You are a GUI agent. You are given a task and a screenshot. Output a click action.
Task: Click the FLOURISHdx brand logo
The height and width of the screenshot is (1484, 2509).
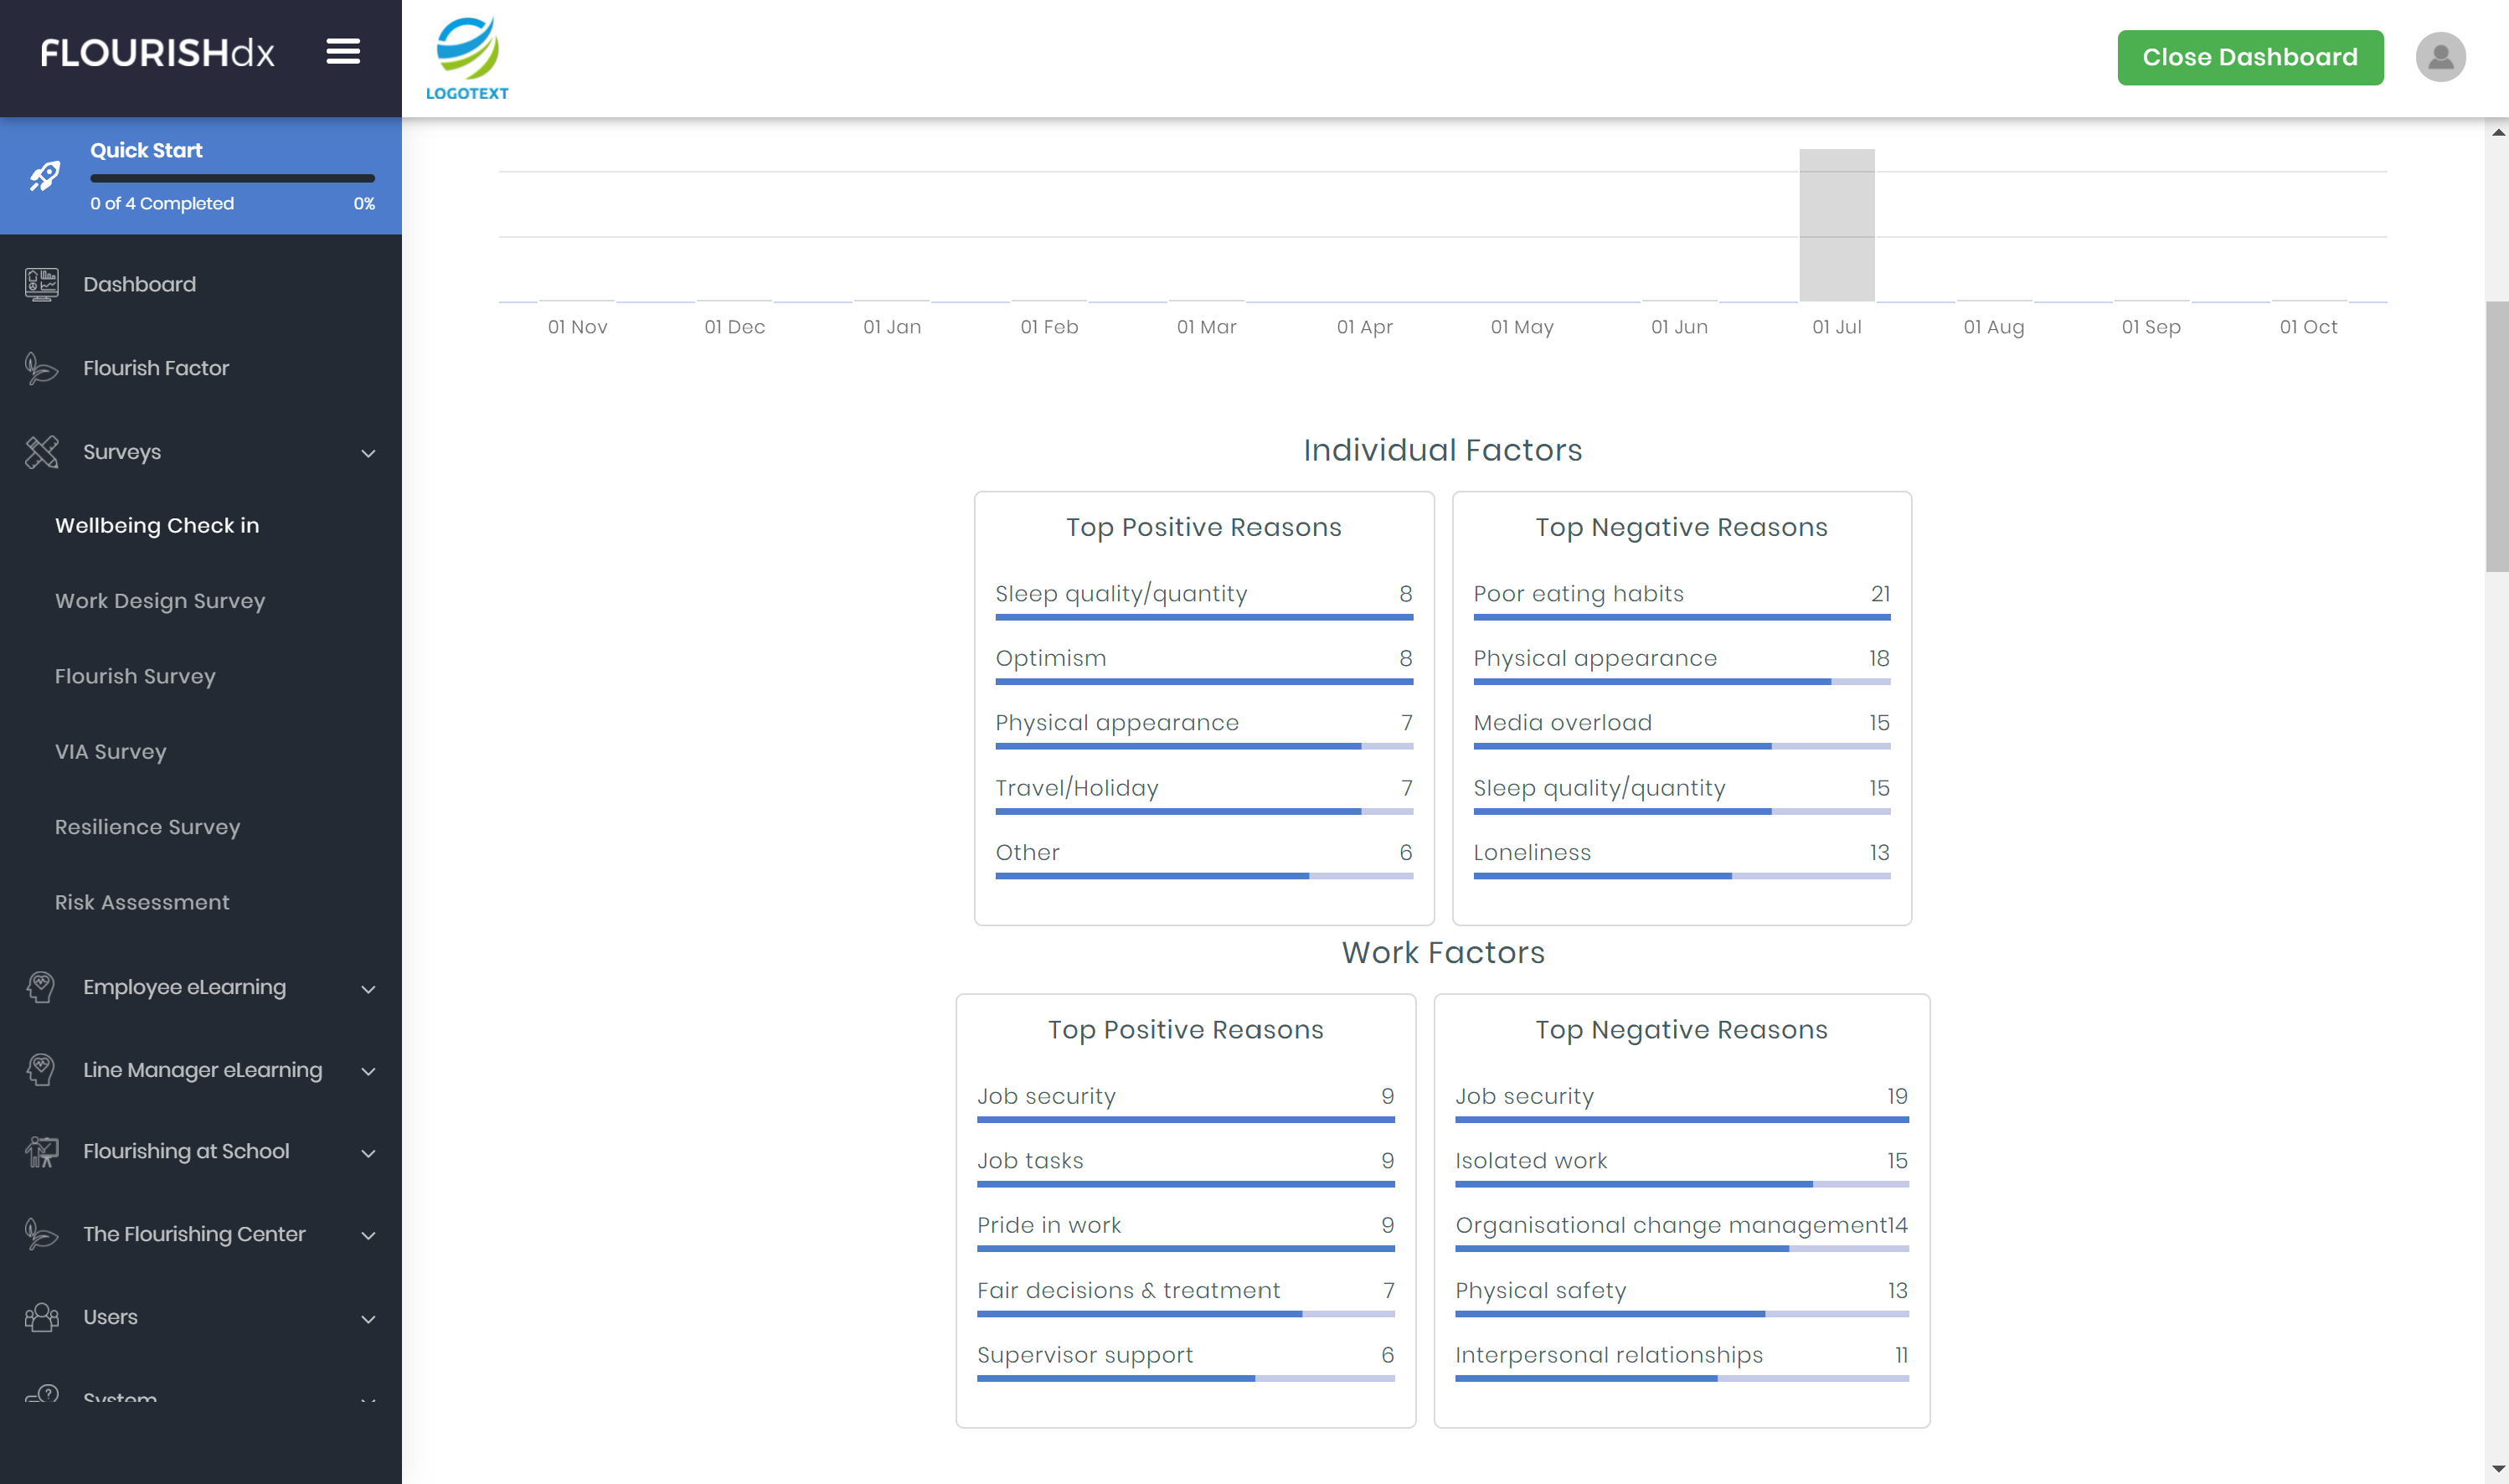[x=157, y=52]
